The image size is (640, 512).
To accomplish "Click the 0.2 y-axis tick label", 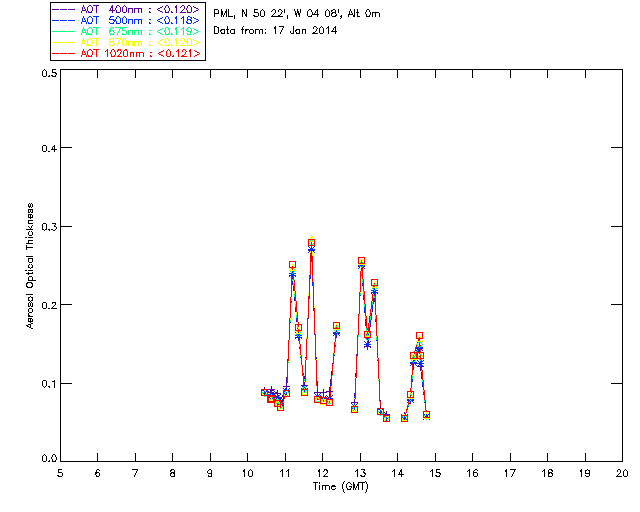I will pyautogui.click(x=49, y=305).
